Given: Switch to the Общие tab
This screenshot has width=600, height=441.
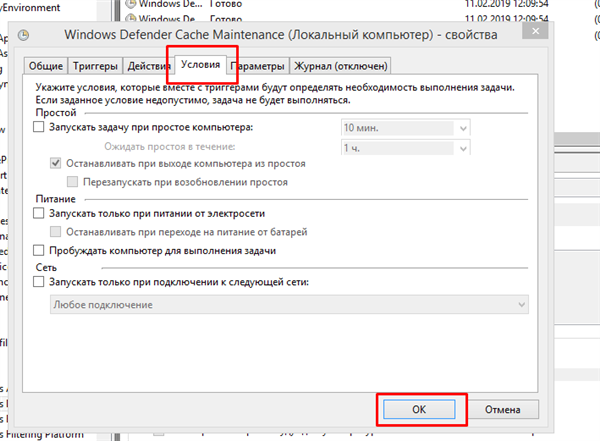Looking at the screenshot, I should (46, 66).
